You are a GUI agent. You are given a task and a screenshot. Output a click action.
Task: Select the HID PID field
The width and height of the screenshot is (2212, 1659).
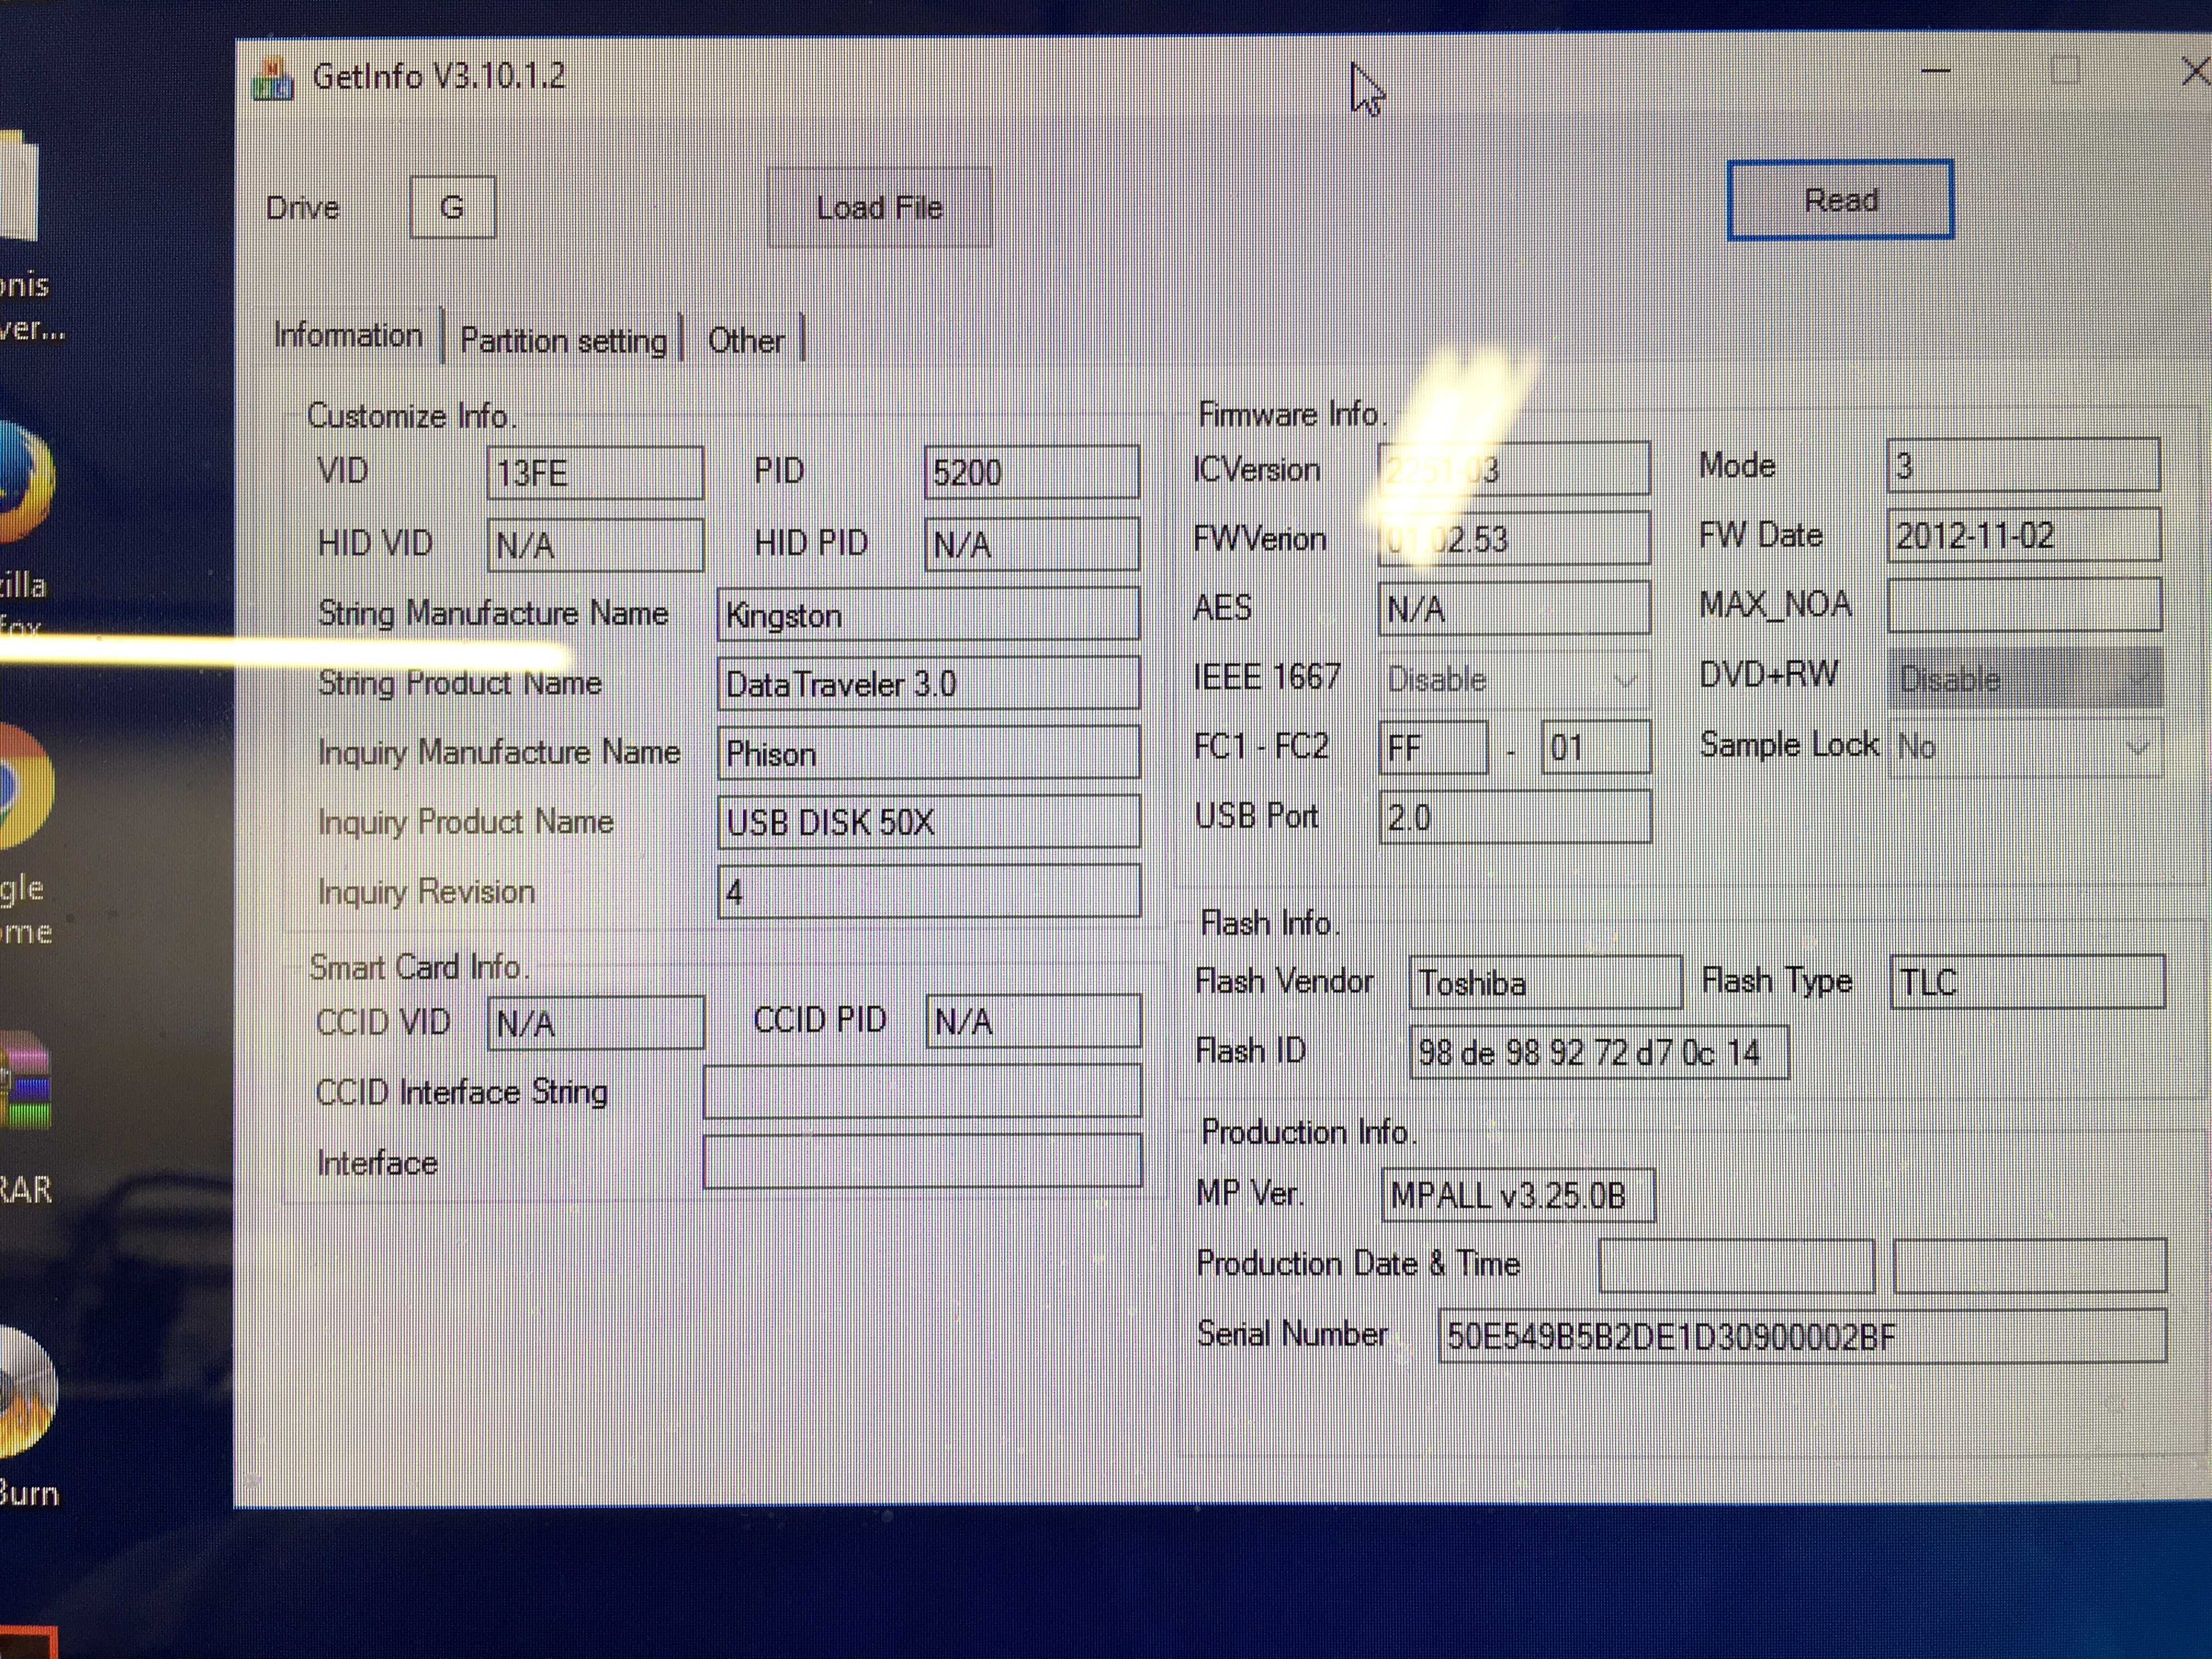pos(1032,544)
